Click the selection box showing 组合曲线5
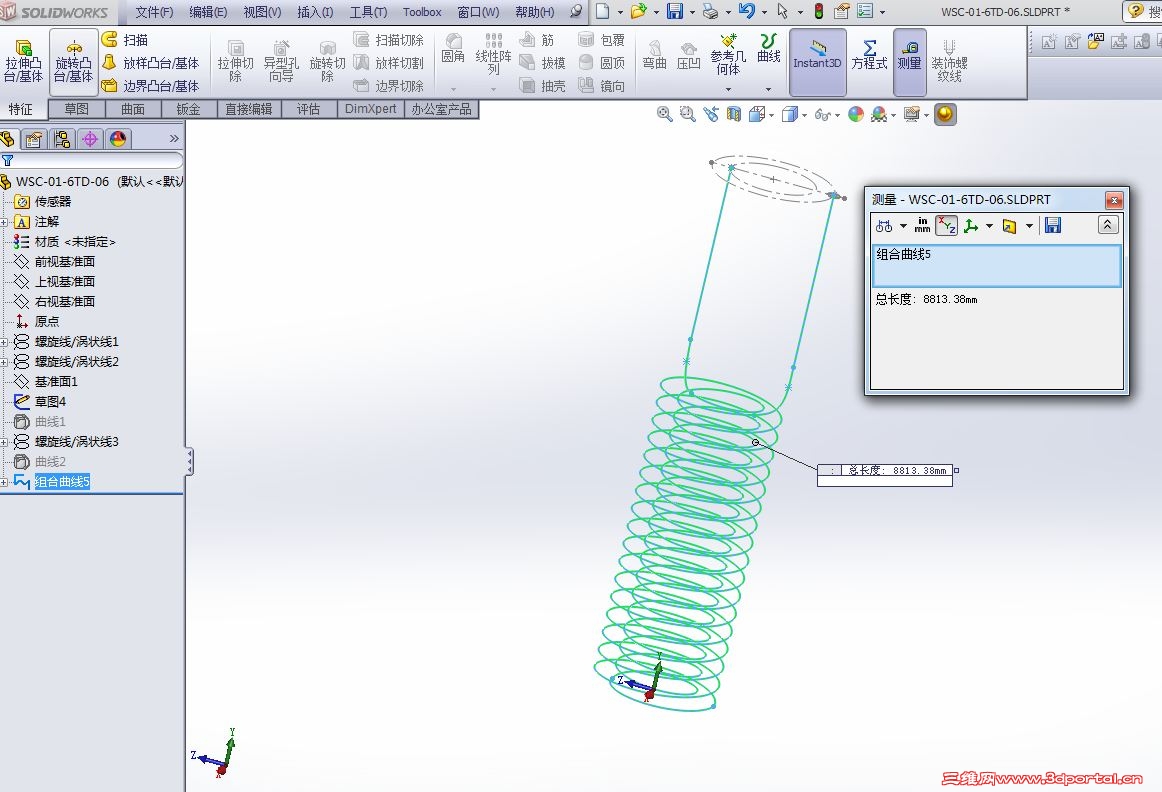This screenshot has height=792, width=1162. pyautogui.click(x=997, y=265)
